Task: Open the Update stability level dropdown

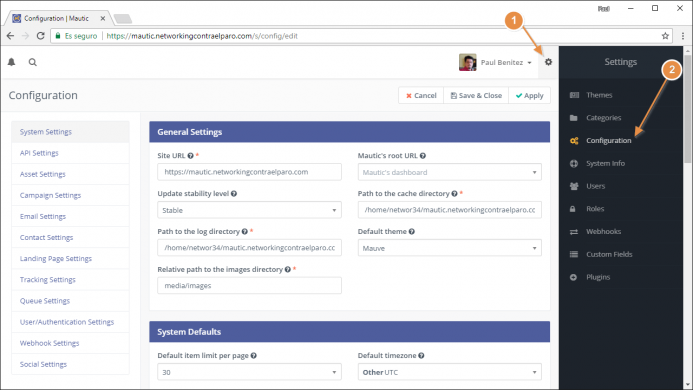Action: coord(249,210)
